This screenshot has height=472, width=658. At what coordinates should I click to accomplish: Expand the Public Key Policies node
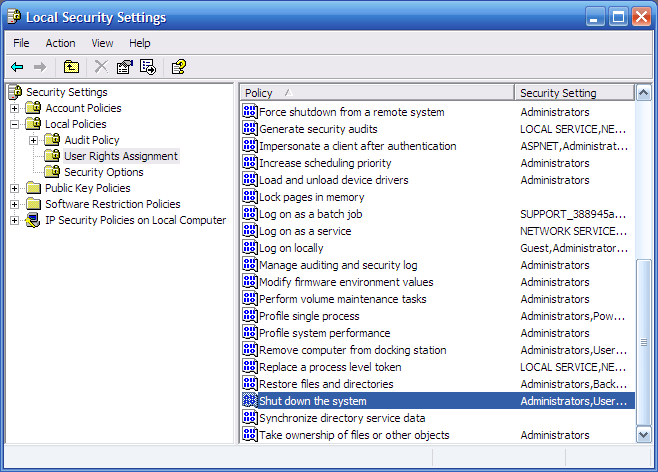click(15, 188)
